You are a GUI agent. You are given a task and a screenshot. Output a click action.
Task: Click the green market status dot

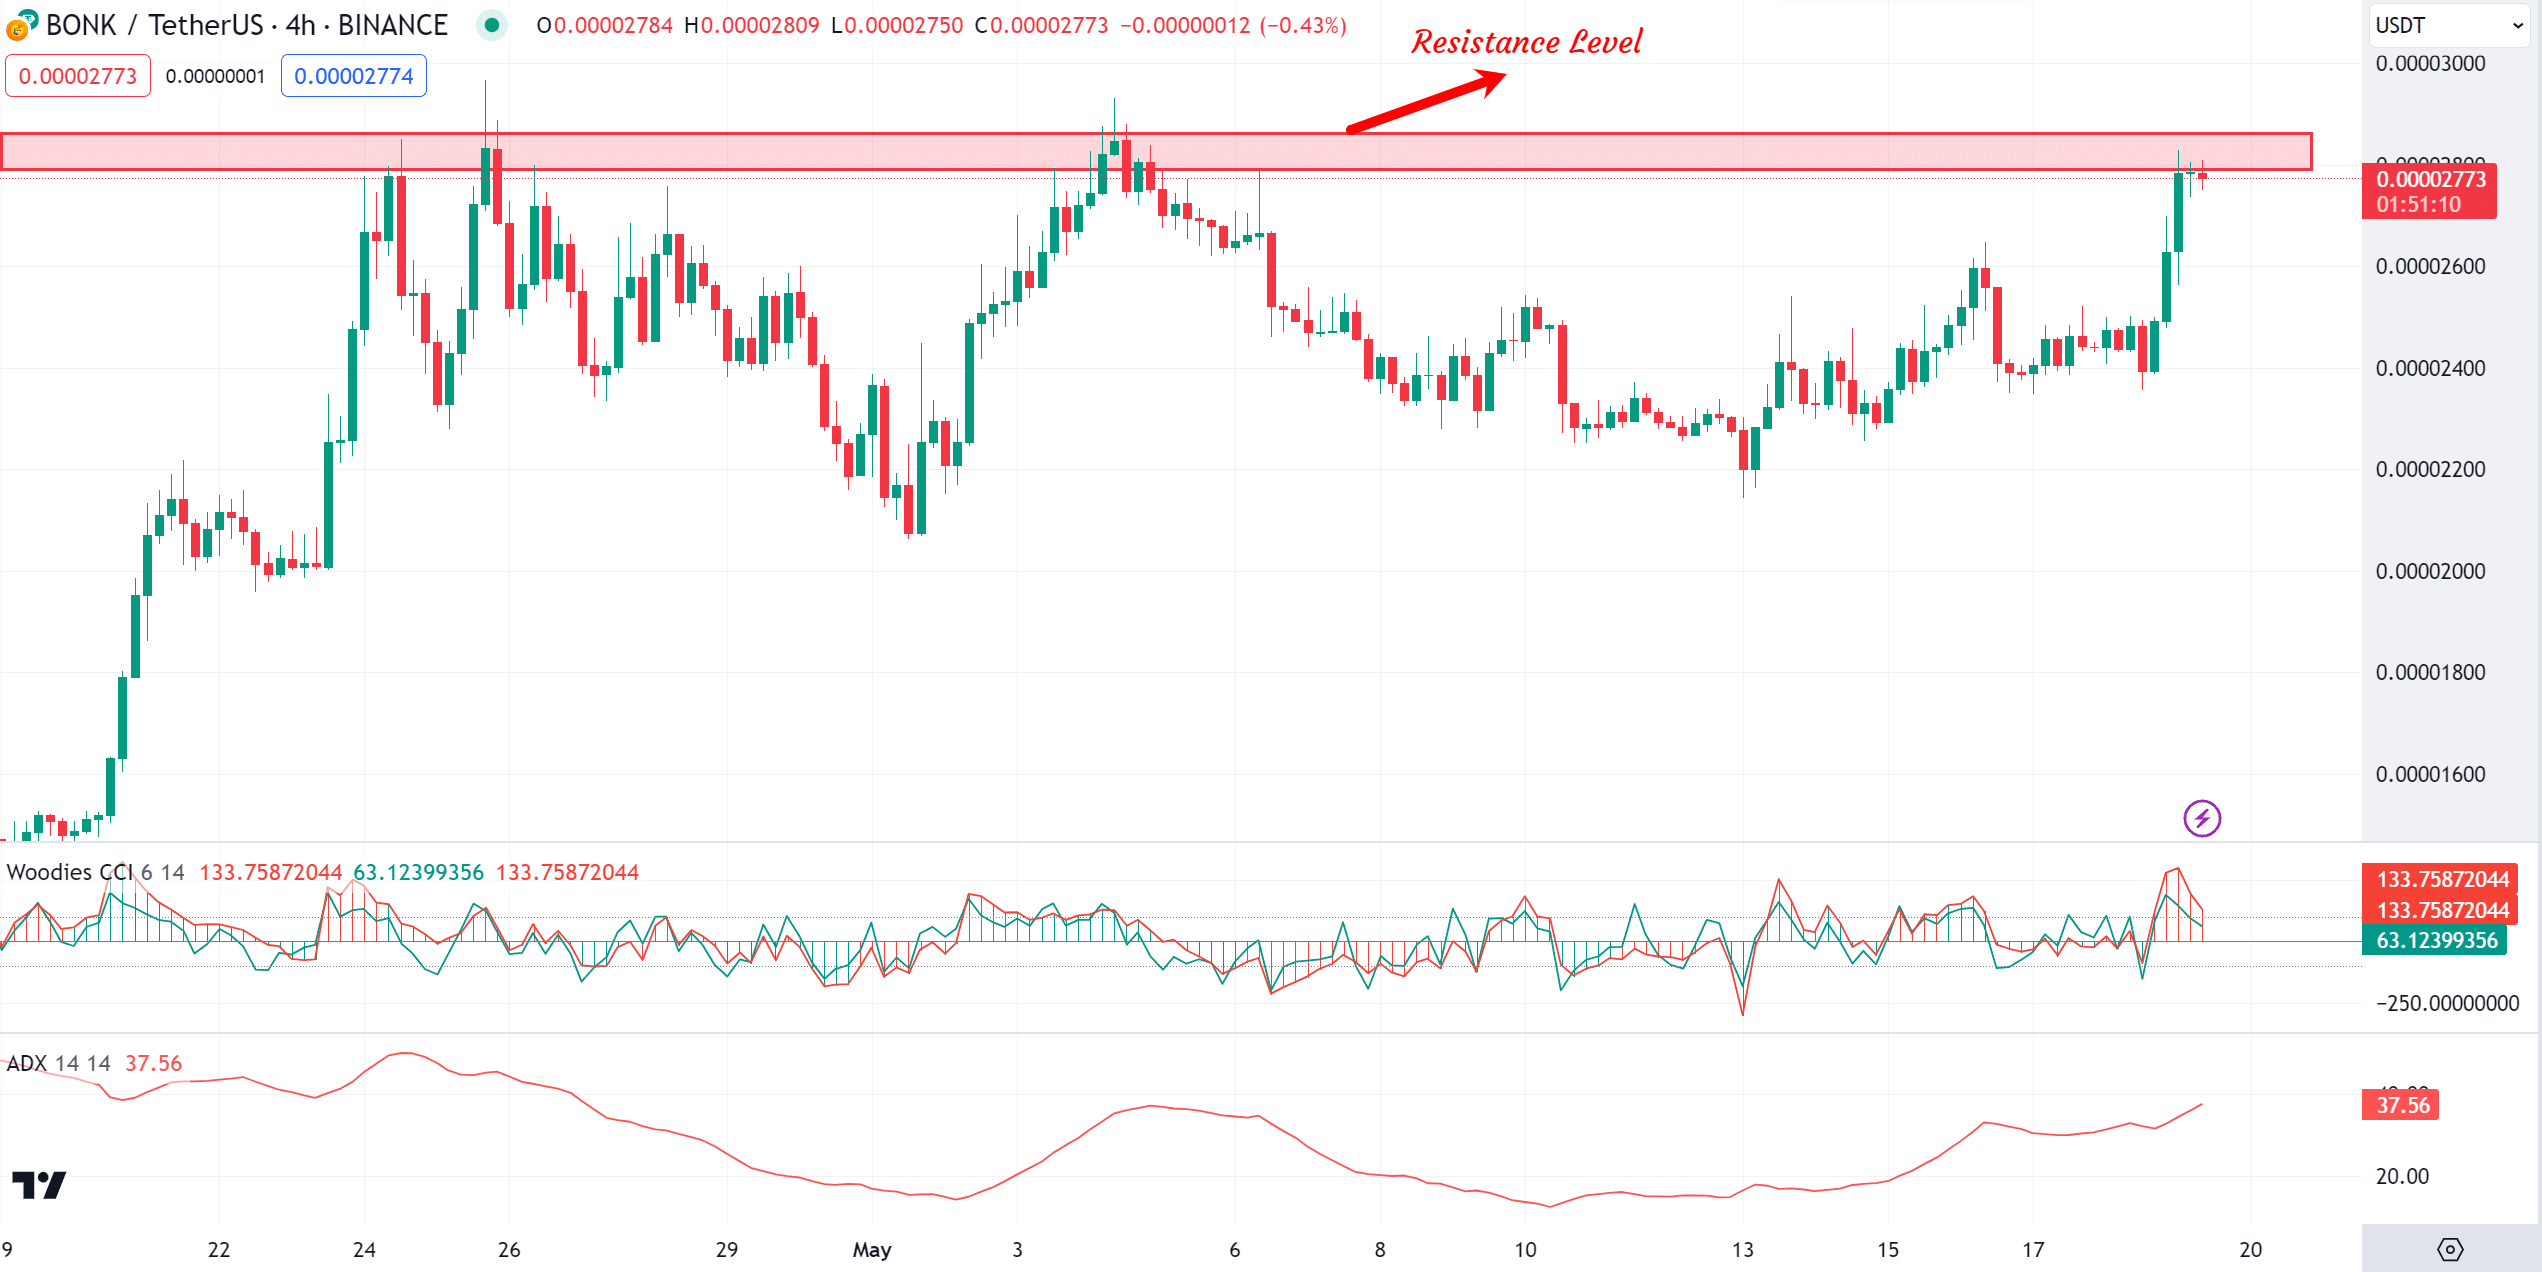[x=492, y=25]
